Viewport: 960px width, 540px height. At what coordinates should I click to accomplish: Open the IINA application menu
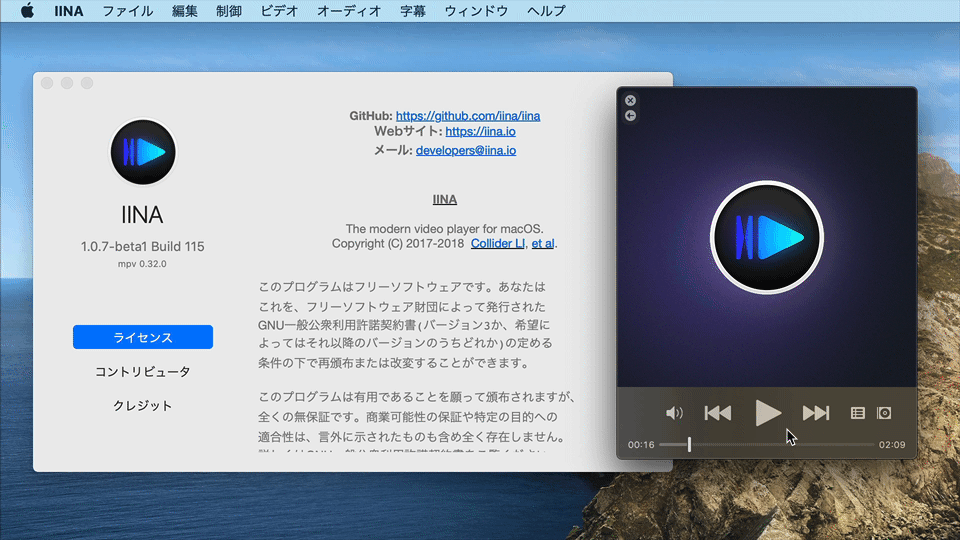69,11
